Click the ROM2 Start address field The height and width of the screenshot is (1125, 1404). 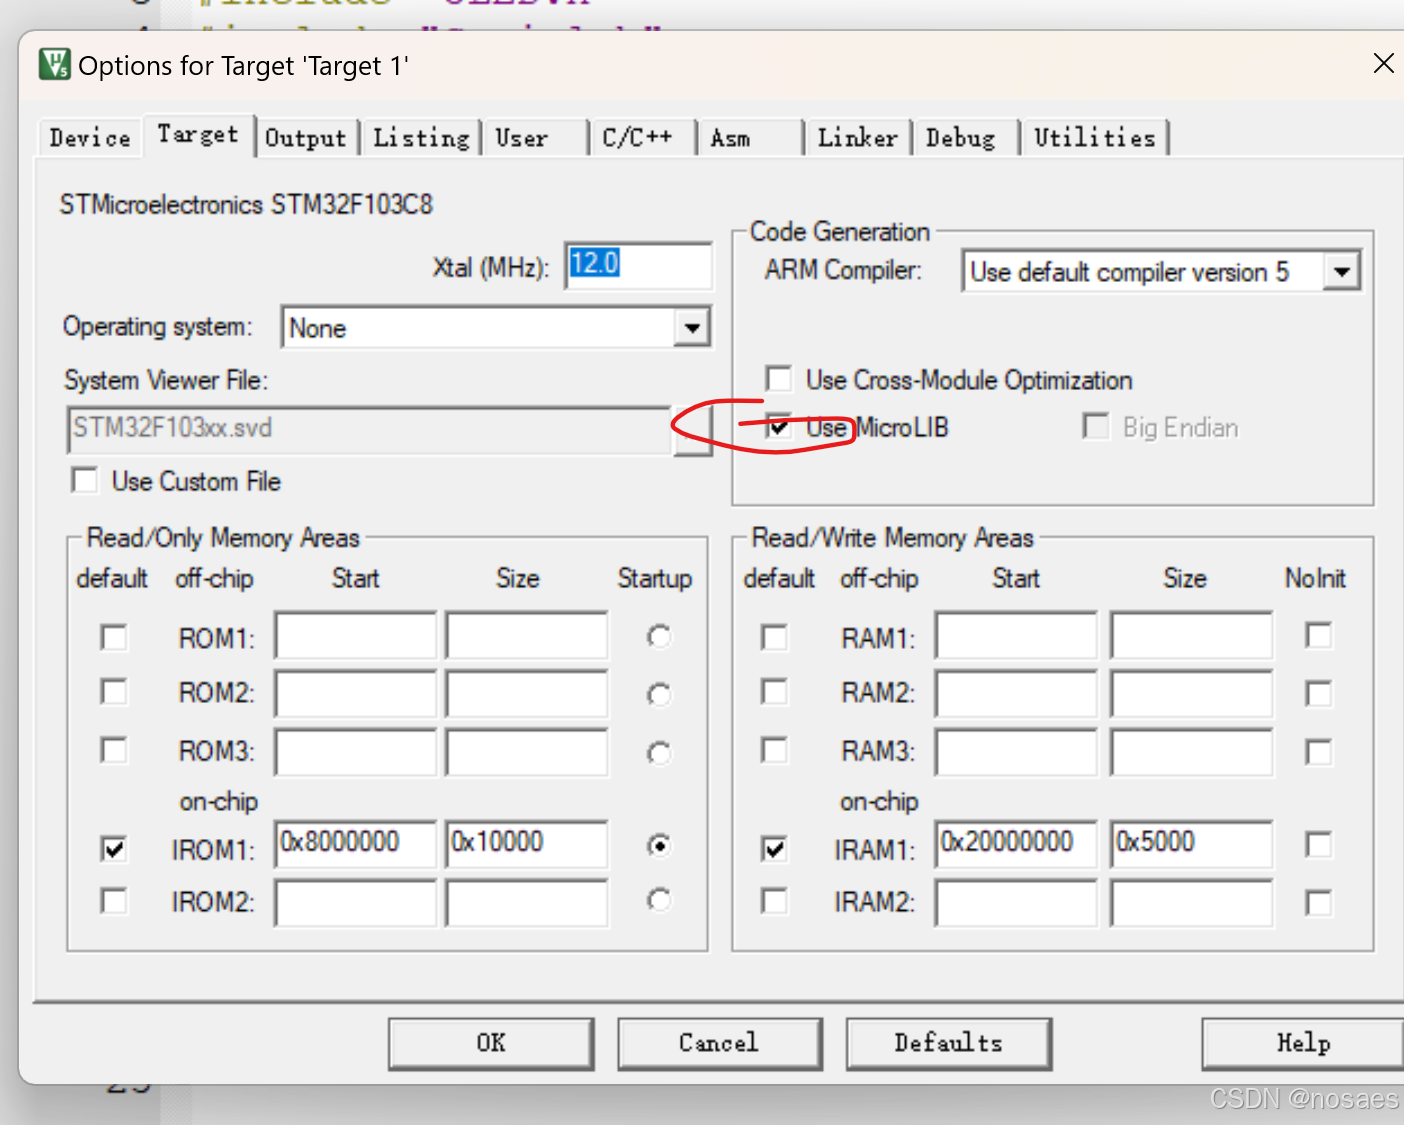(x=356, y=694)
